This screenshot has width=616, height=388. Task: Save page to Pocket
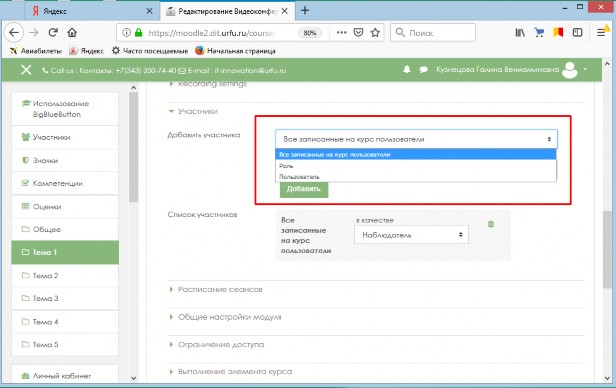(x=358, y=33)
